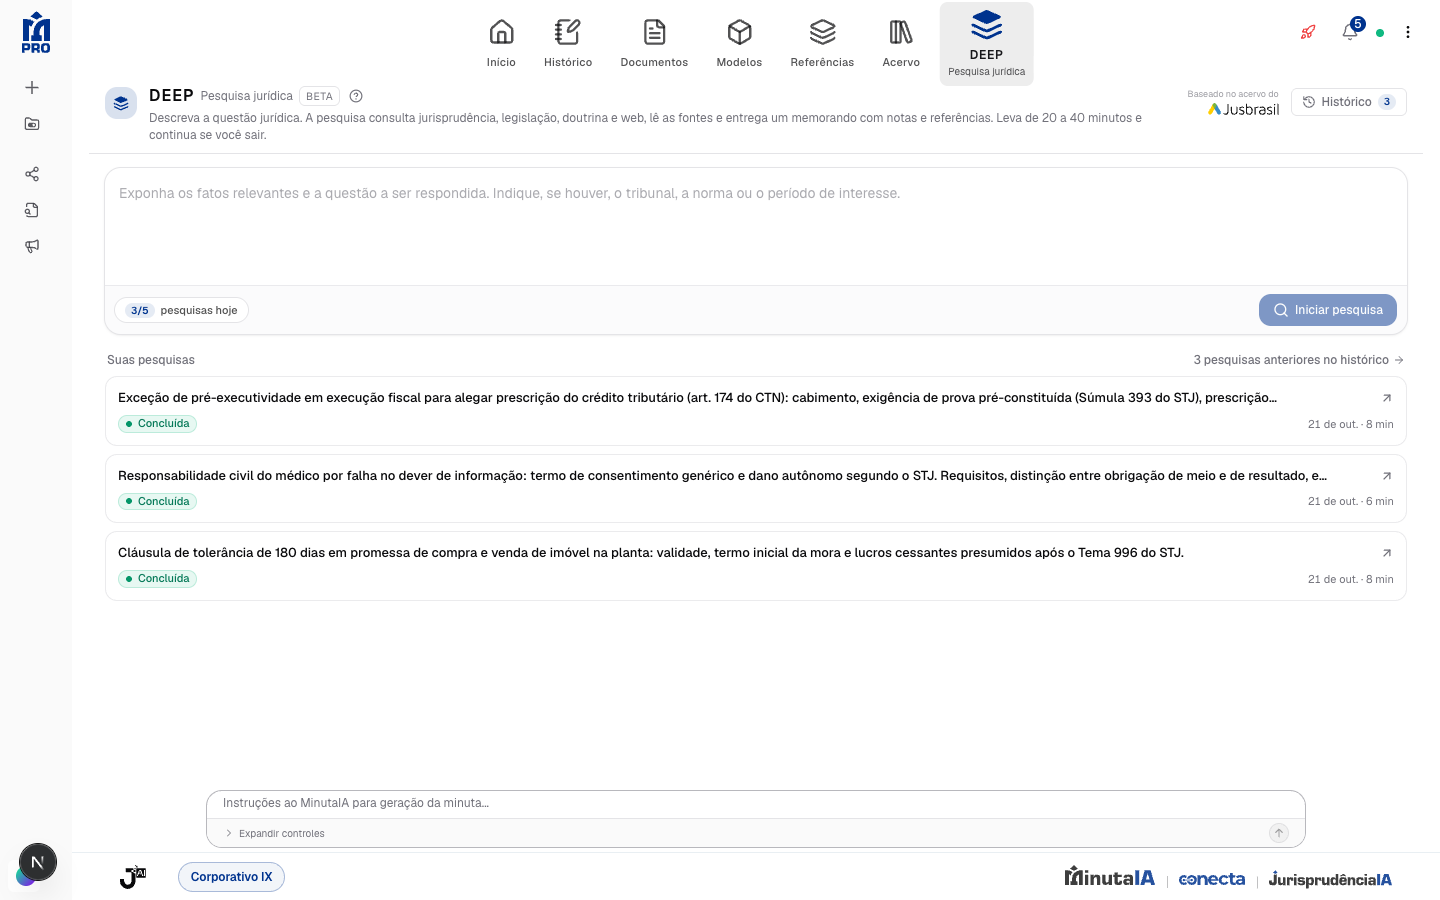The height and width of the screenshot is (900, 1440).
Task: Click the Jusbrasil logo
Action: pyautogui.click(x=1244, y=109)
